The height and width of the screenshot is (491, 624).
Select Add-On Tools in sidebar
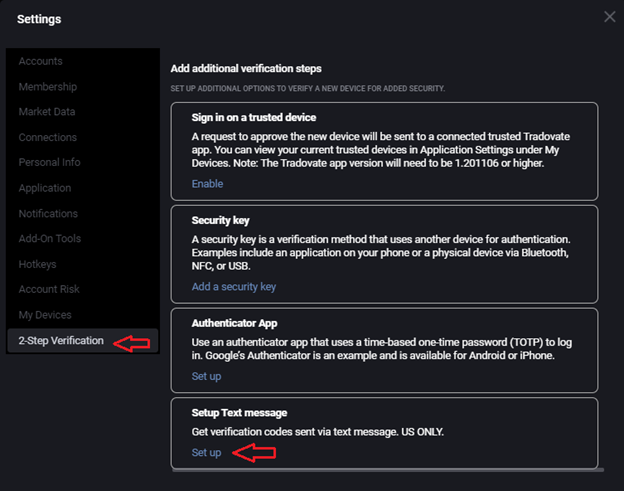tap(50, 238)
